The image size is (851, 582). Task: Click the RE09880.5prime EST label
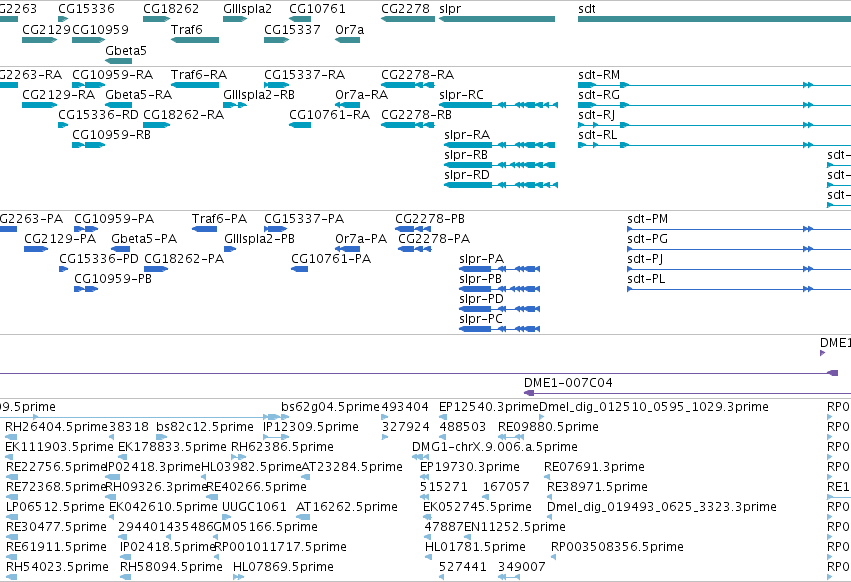click(548, 427)
